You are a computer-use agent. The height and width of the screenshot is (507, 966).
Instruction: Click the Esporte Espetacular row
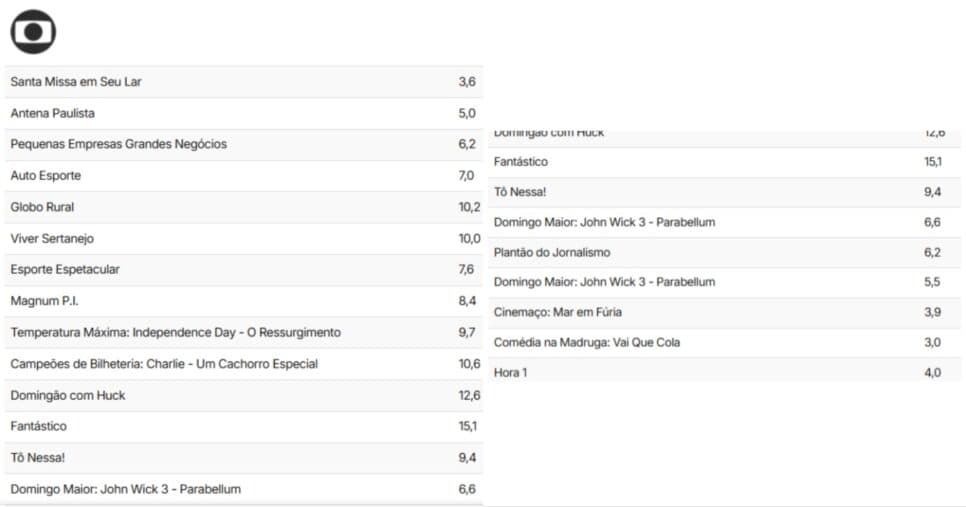coord(244,270)
